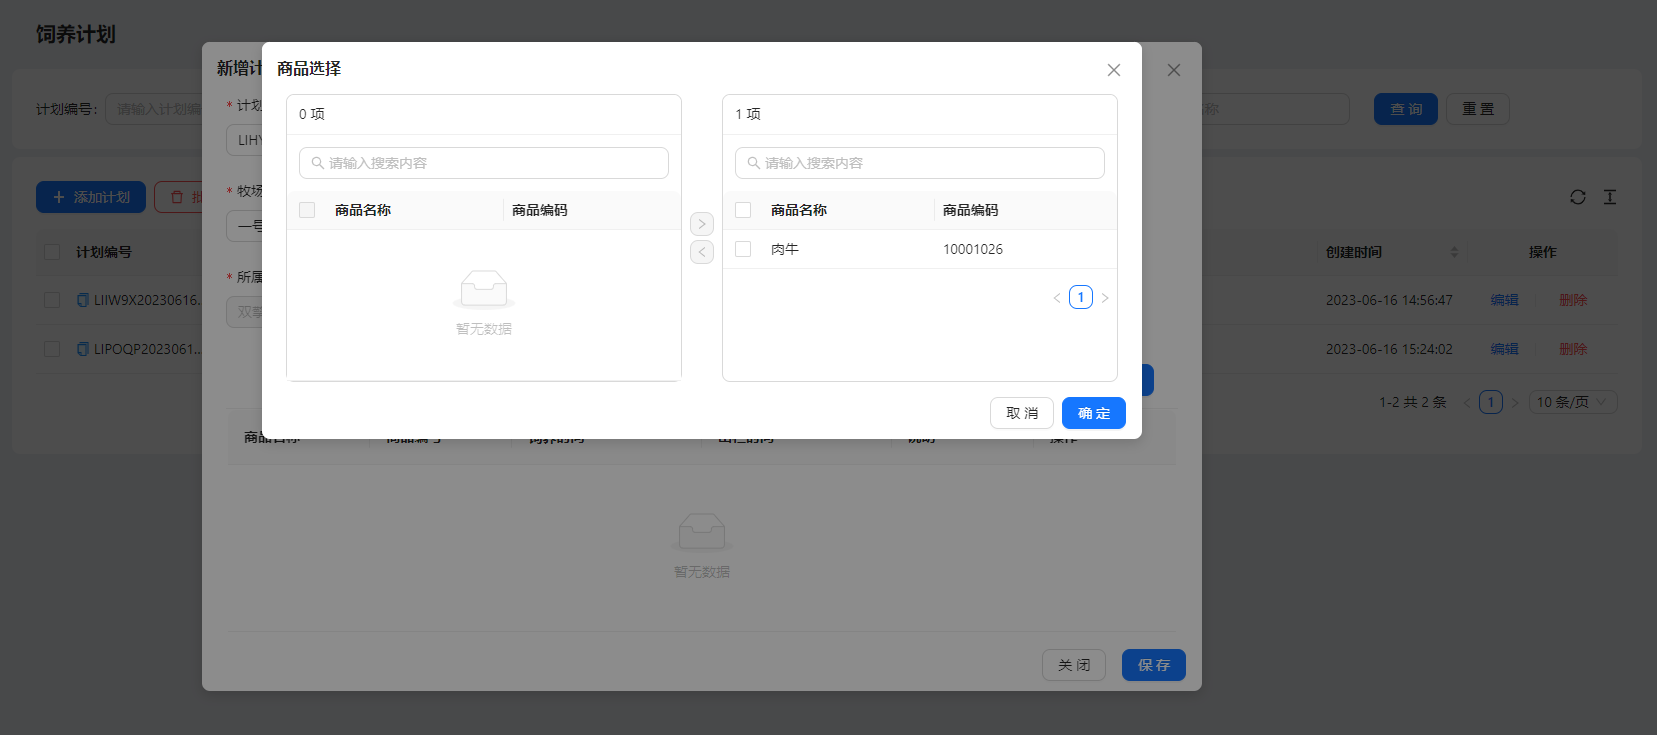Click 重置 reset button in background

1478,109
